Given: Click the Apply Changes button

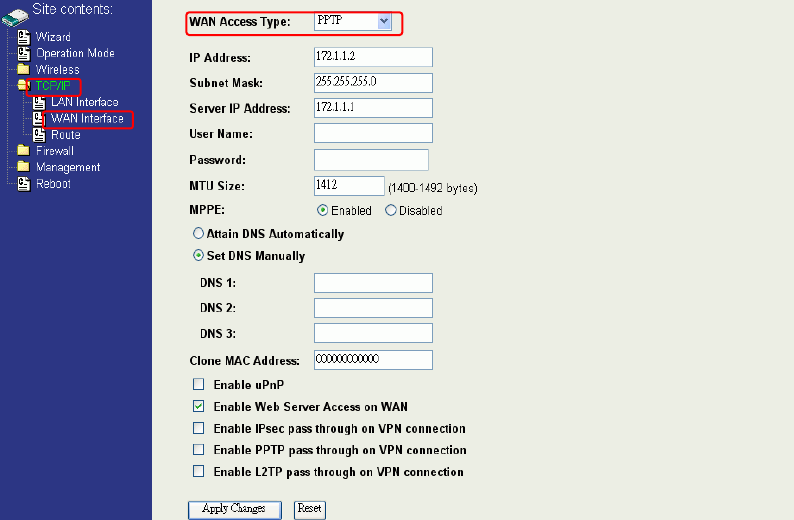Looking at the screenshot, I should click(234, 509).
